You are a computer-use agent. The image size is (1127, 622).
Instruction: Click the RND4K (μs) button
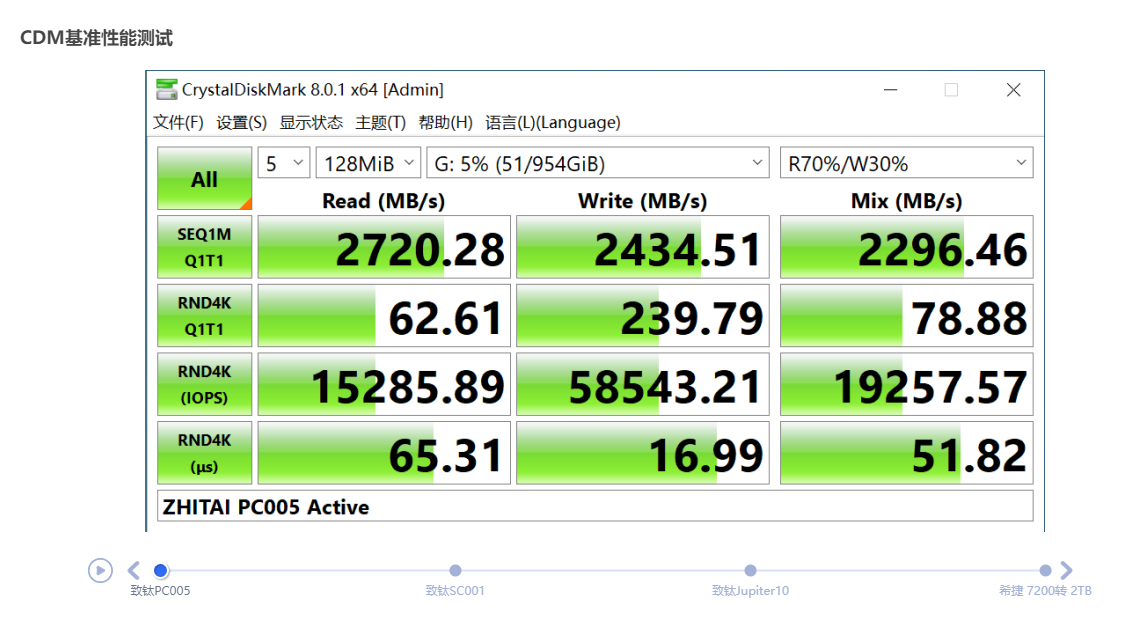tap(204, 452)
